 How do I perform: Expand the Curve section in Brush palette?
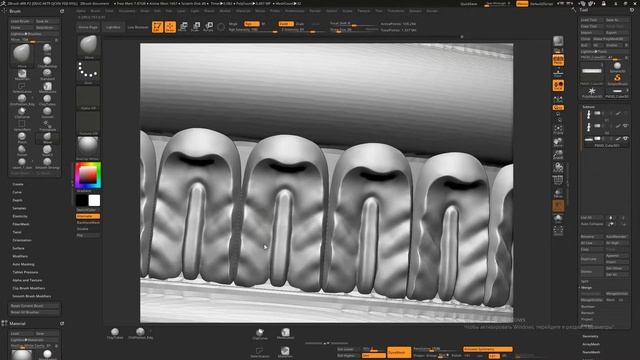click(17, 192)
